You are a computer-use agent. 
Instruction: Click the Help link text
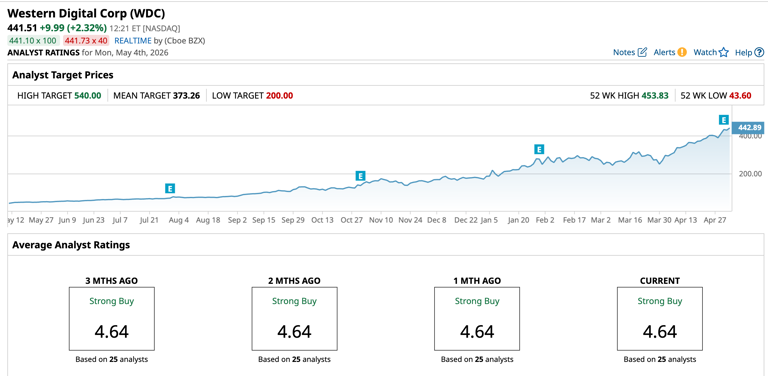click(x=744, y=52)
